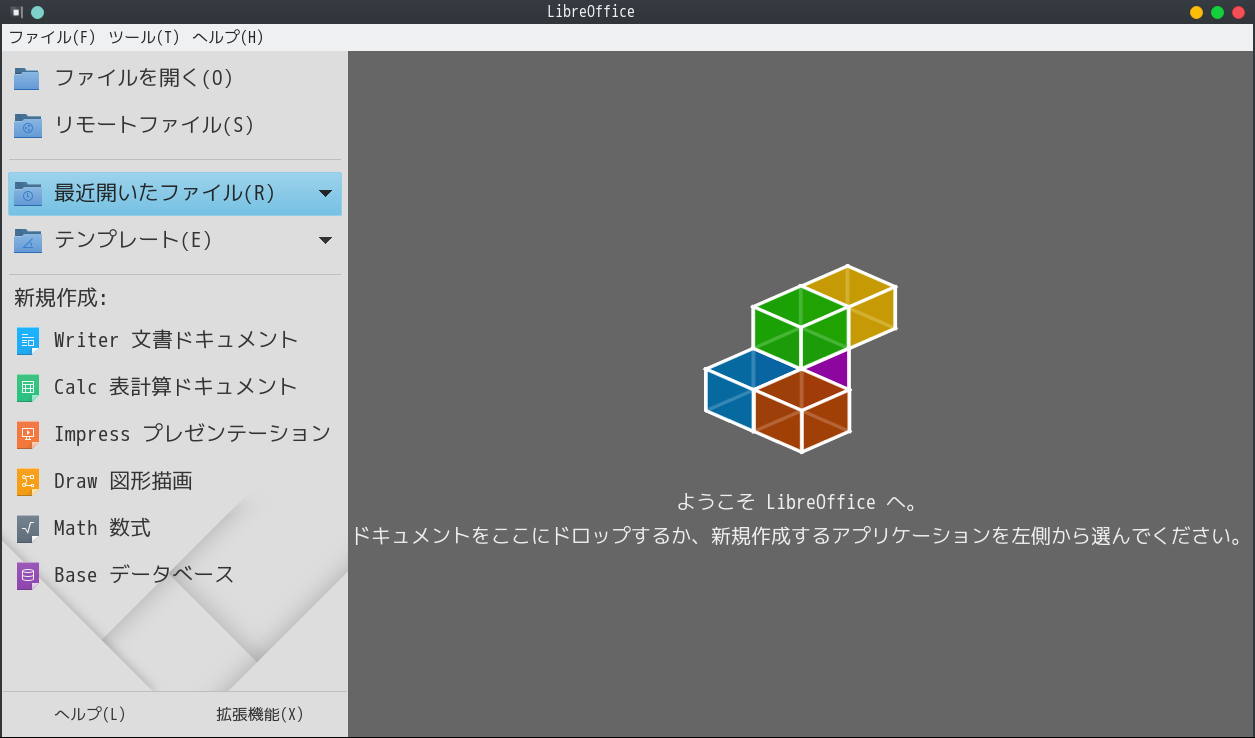This screenshot has width=1255, height=738.
Task: Click the ようこそ LibreOffice へ。 welcome text
Action: [797, 502]
